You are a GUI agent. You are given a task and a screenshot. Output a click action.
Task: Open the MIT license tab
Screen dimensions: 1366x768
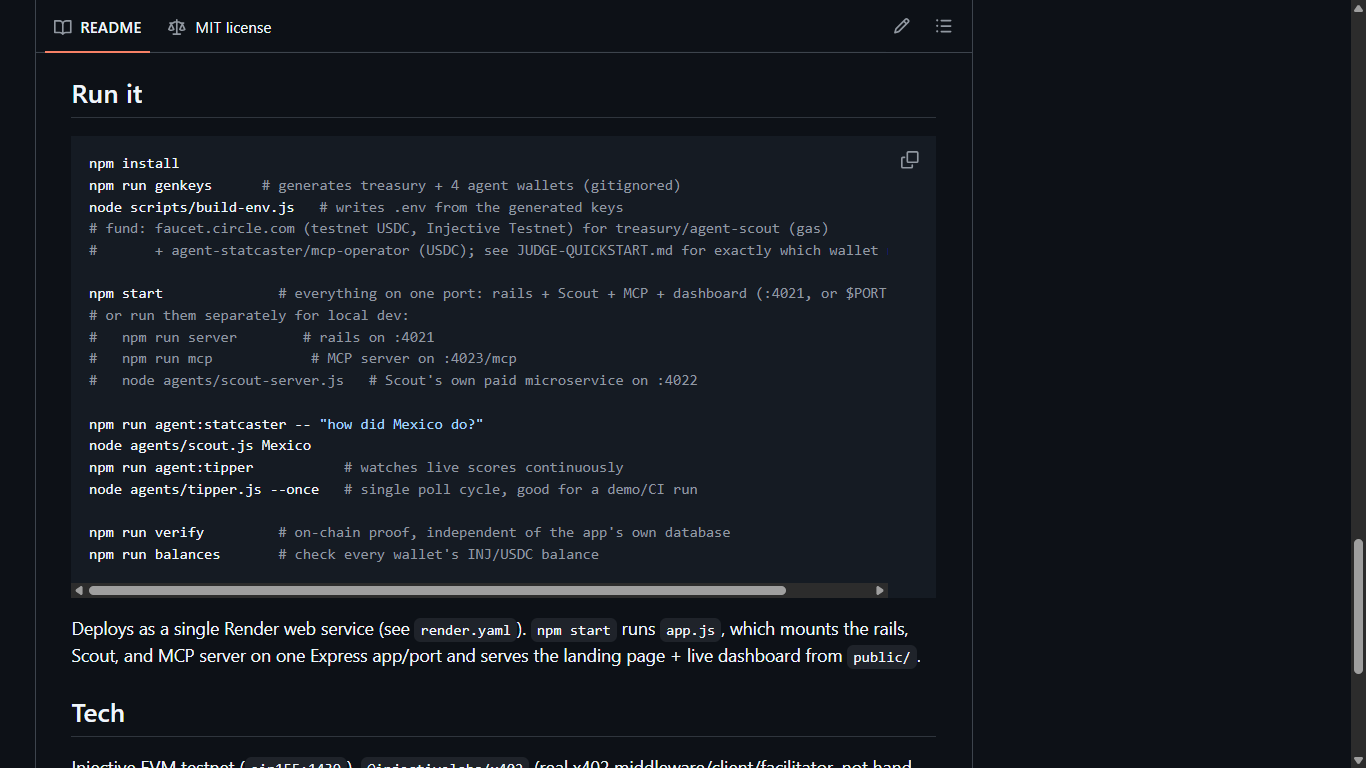point(220,27)
